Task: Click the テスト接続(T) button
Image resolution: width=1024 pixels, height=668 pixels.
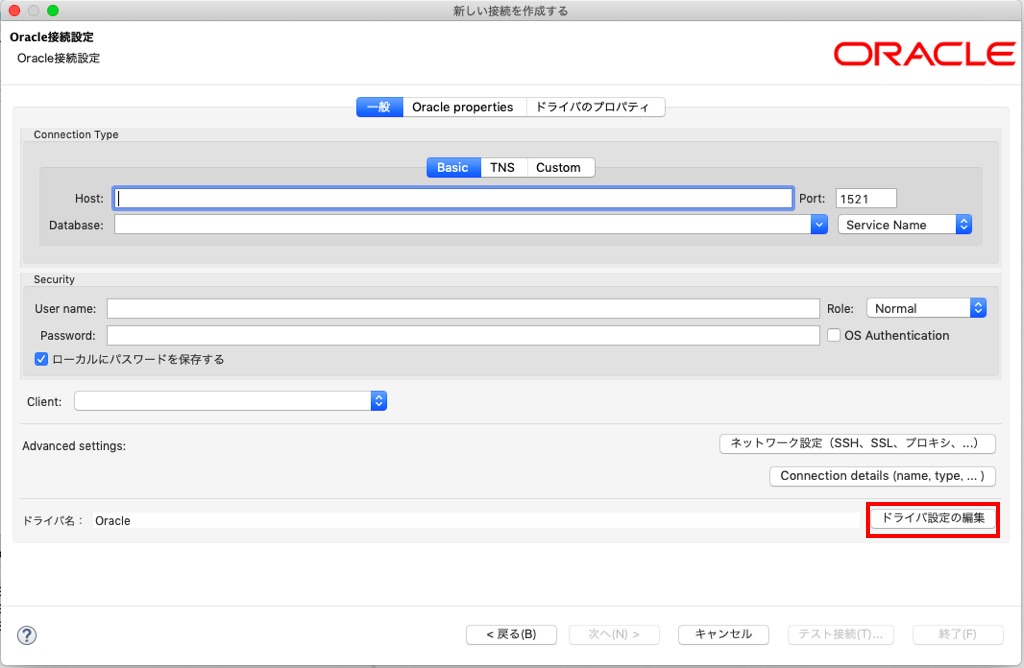Action: coord(840,634)
